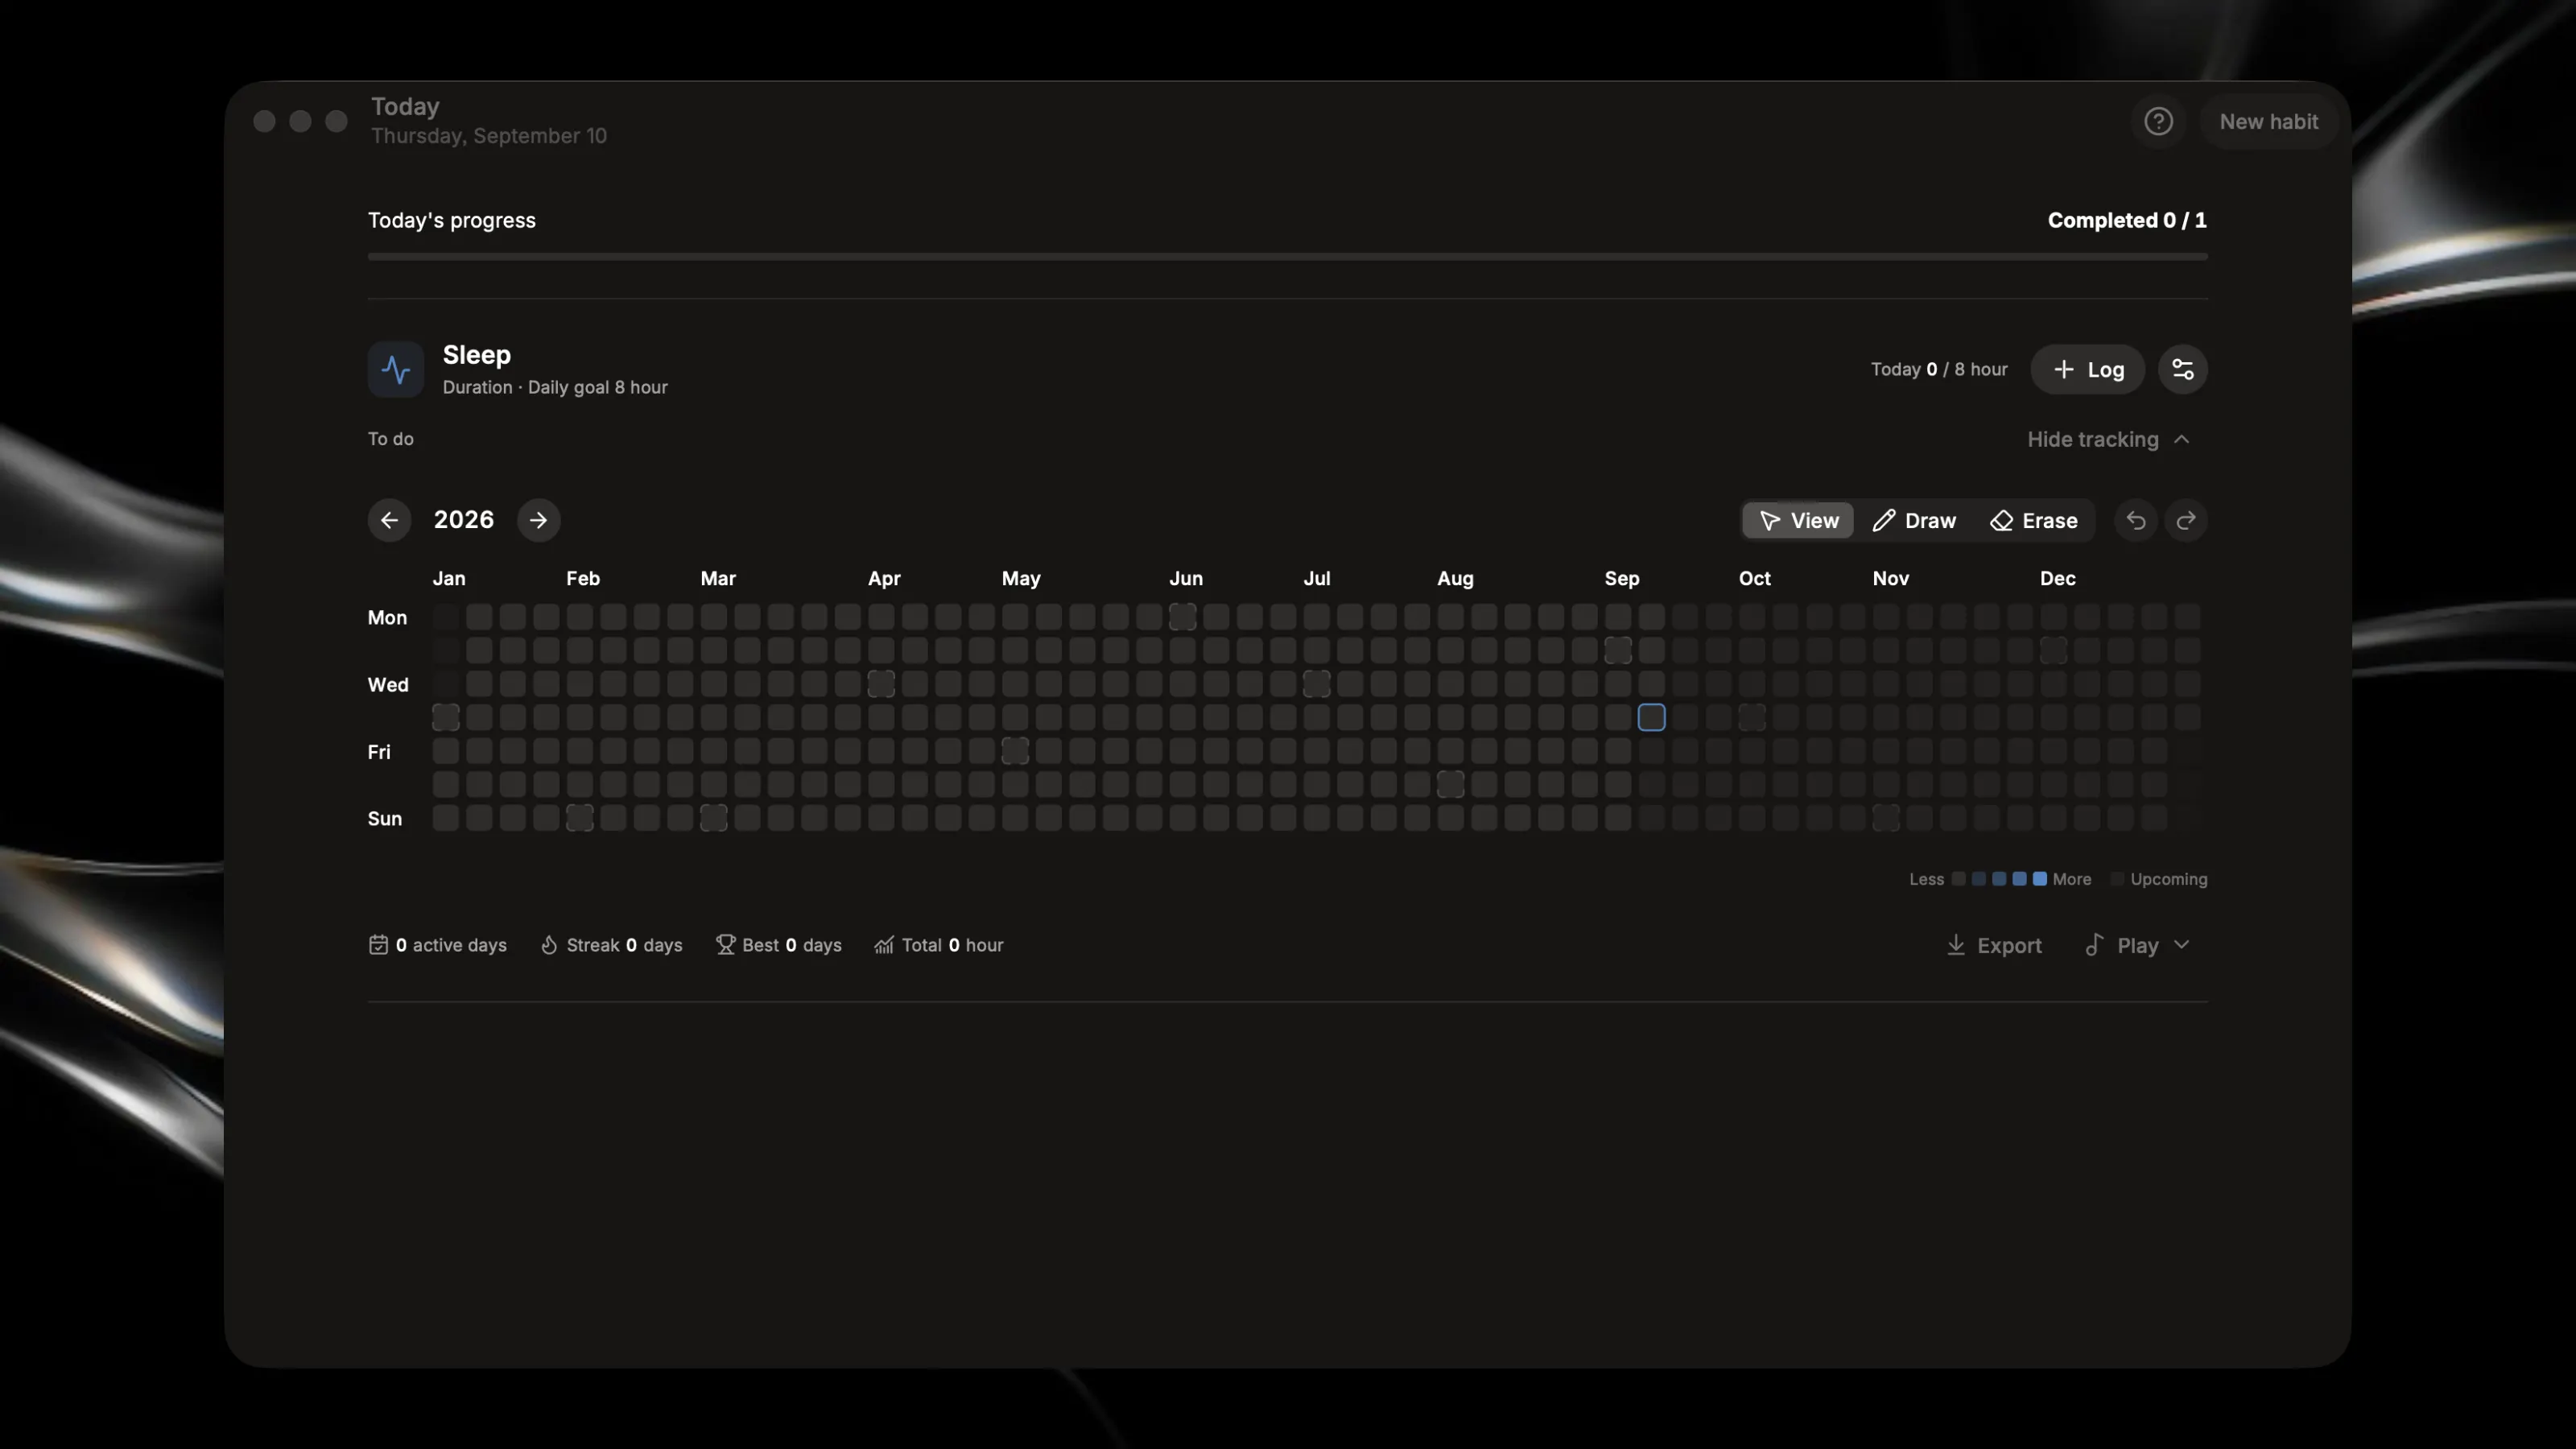
Task: Click the Sun row label
Action: [384, 819]
